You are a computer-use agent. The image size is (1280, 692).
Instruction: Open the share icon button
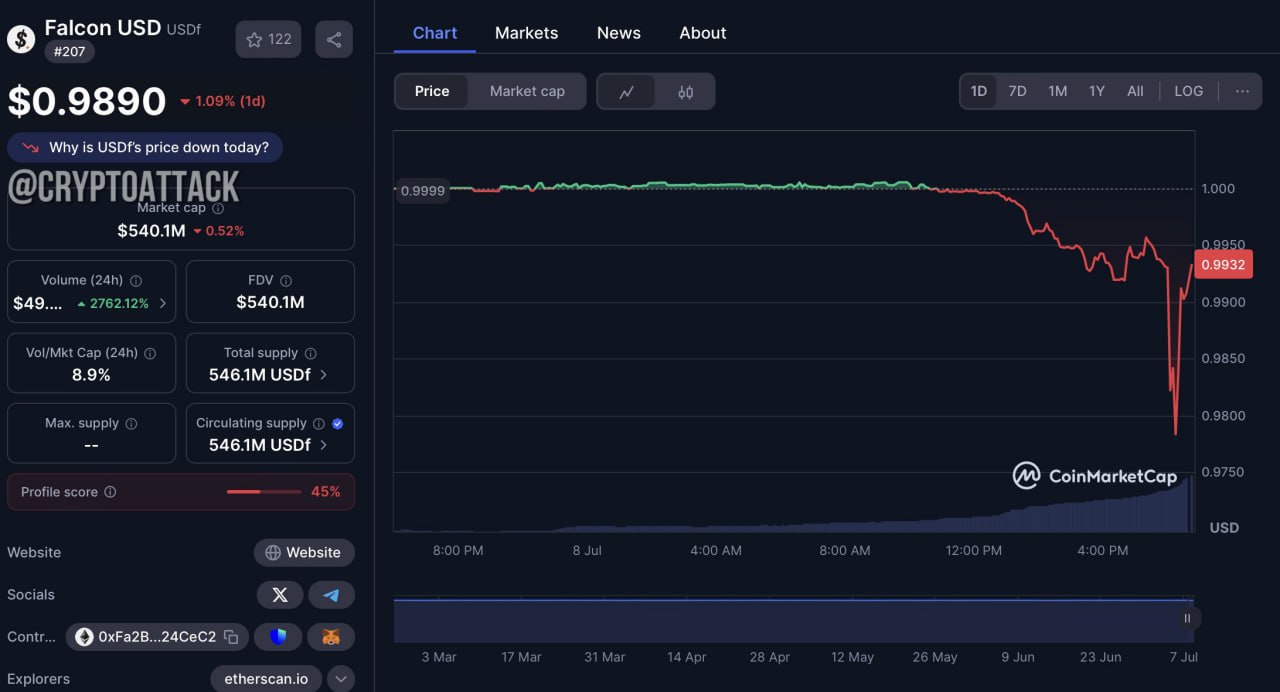(334, 39)
